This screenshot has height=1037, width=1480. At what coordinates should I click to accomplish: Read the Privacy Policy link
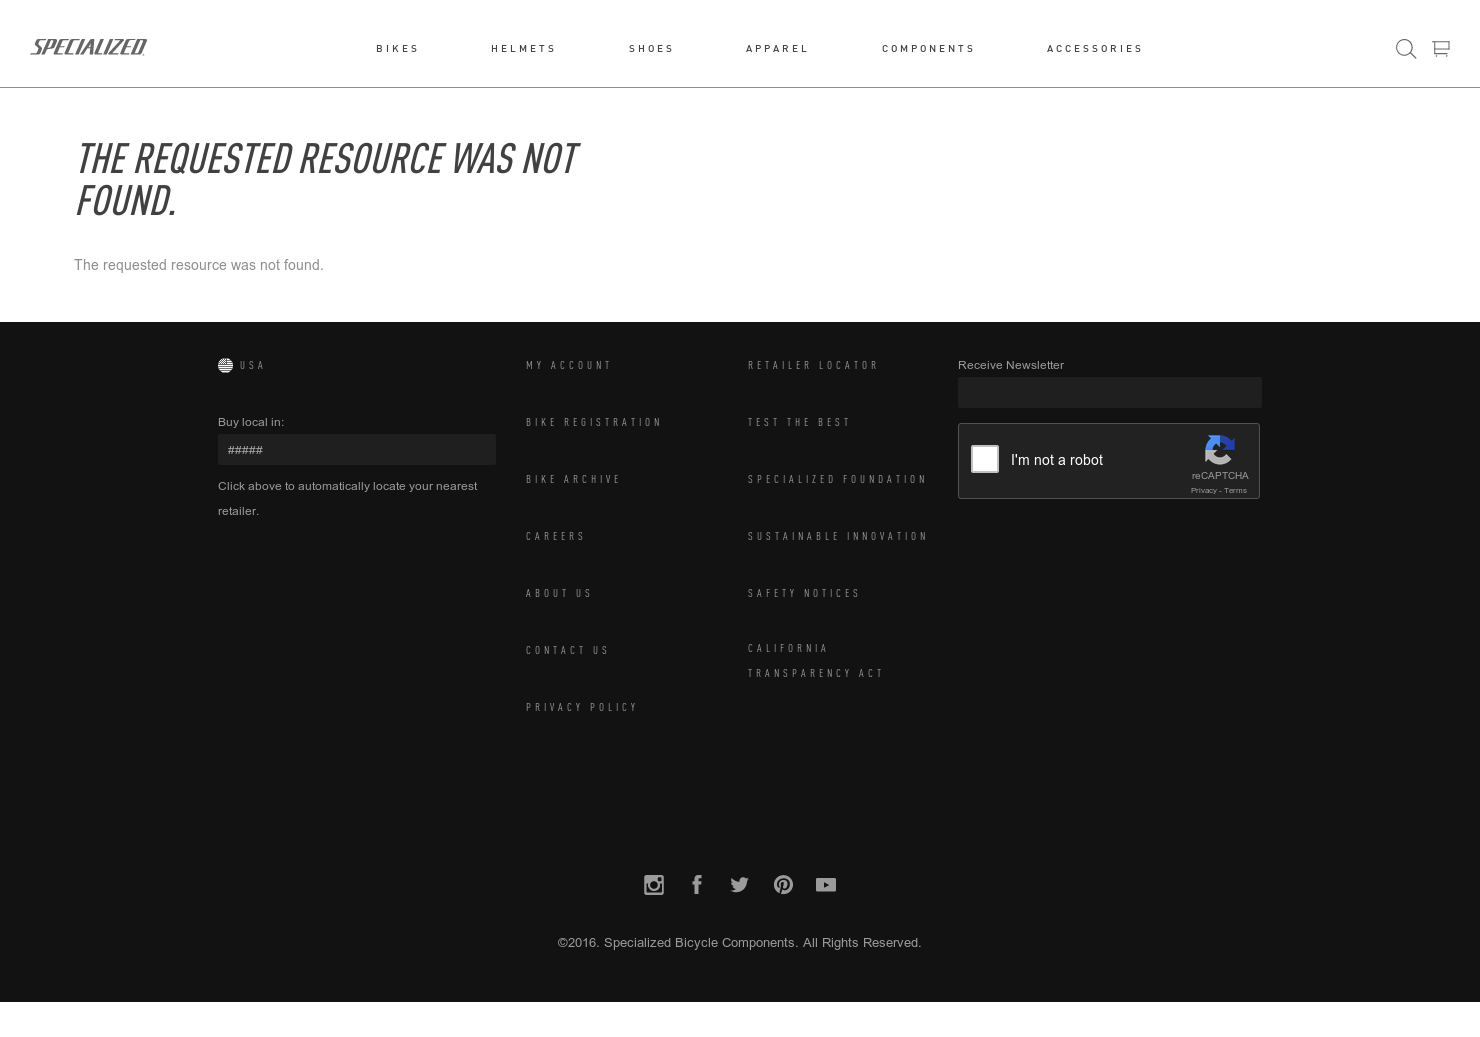pos(582,708)
